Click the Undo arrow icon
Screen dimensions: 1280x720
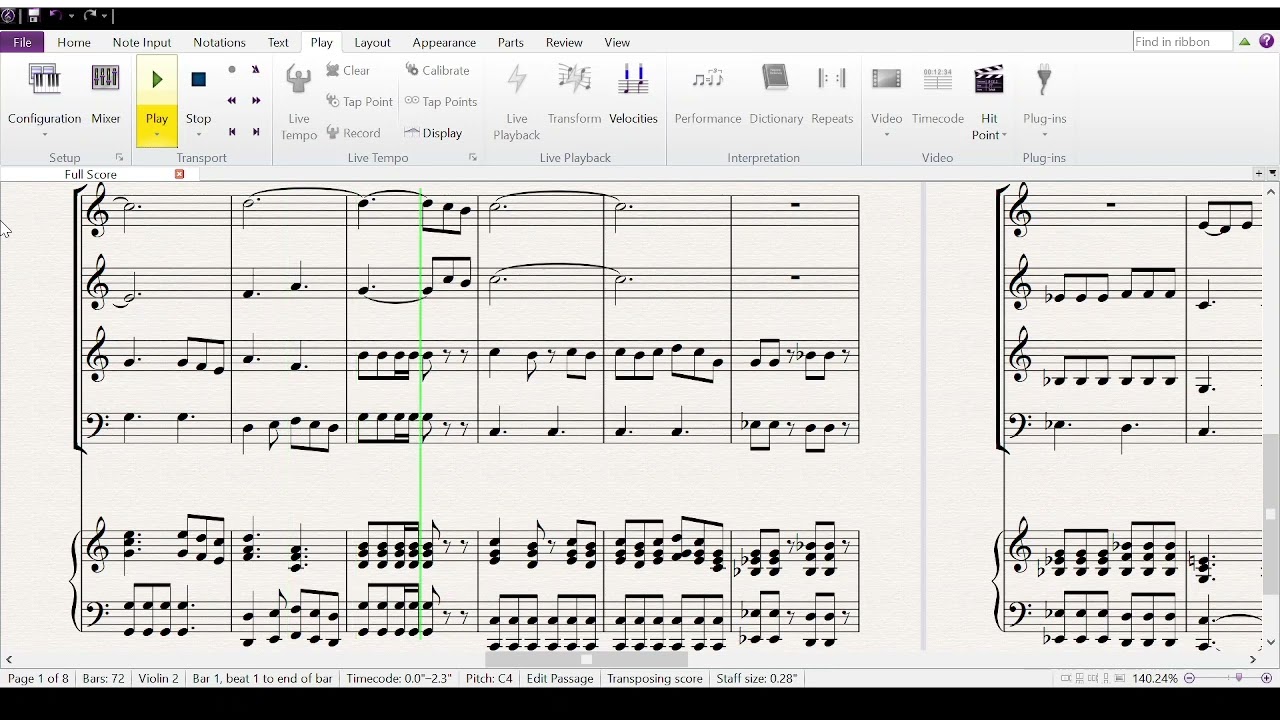coord(56,16)
